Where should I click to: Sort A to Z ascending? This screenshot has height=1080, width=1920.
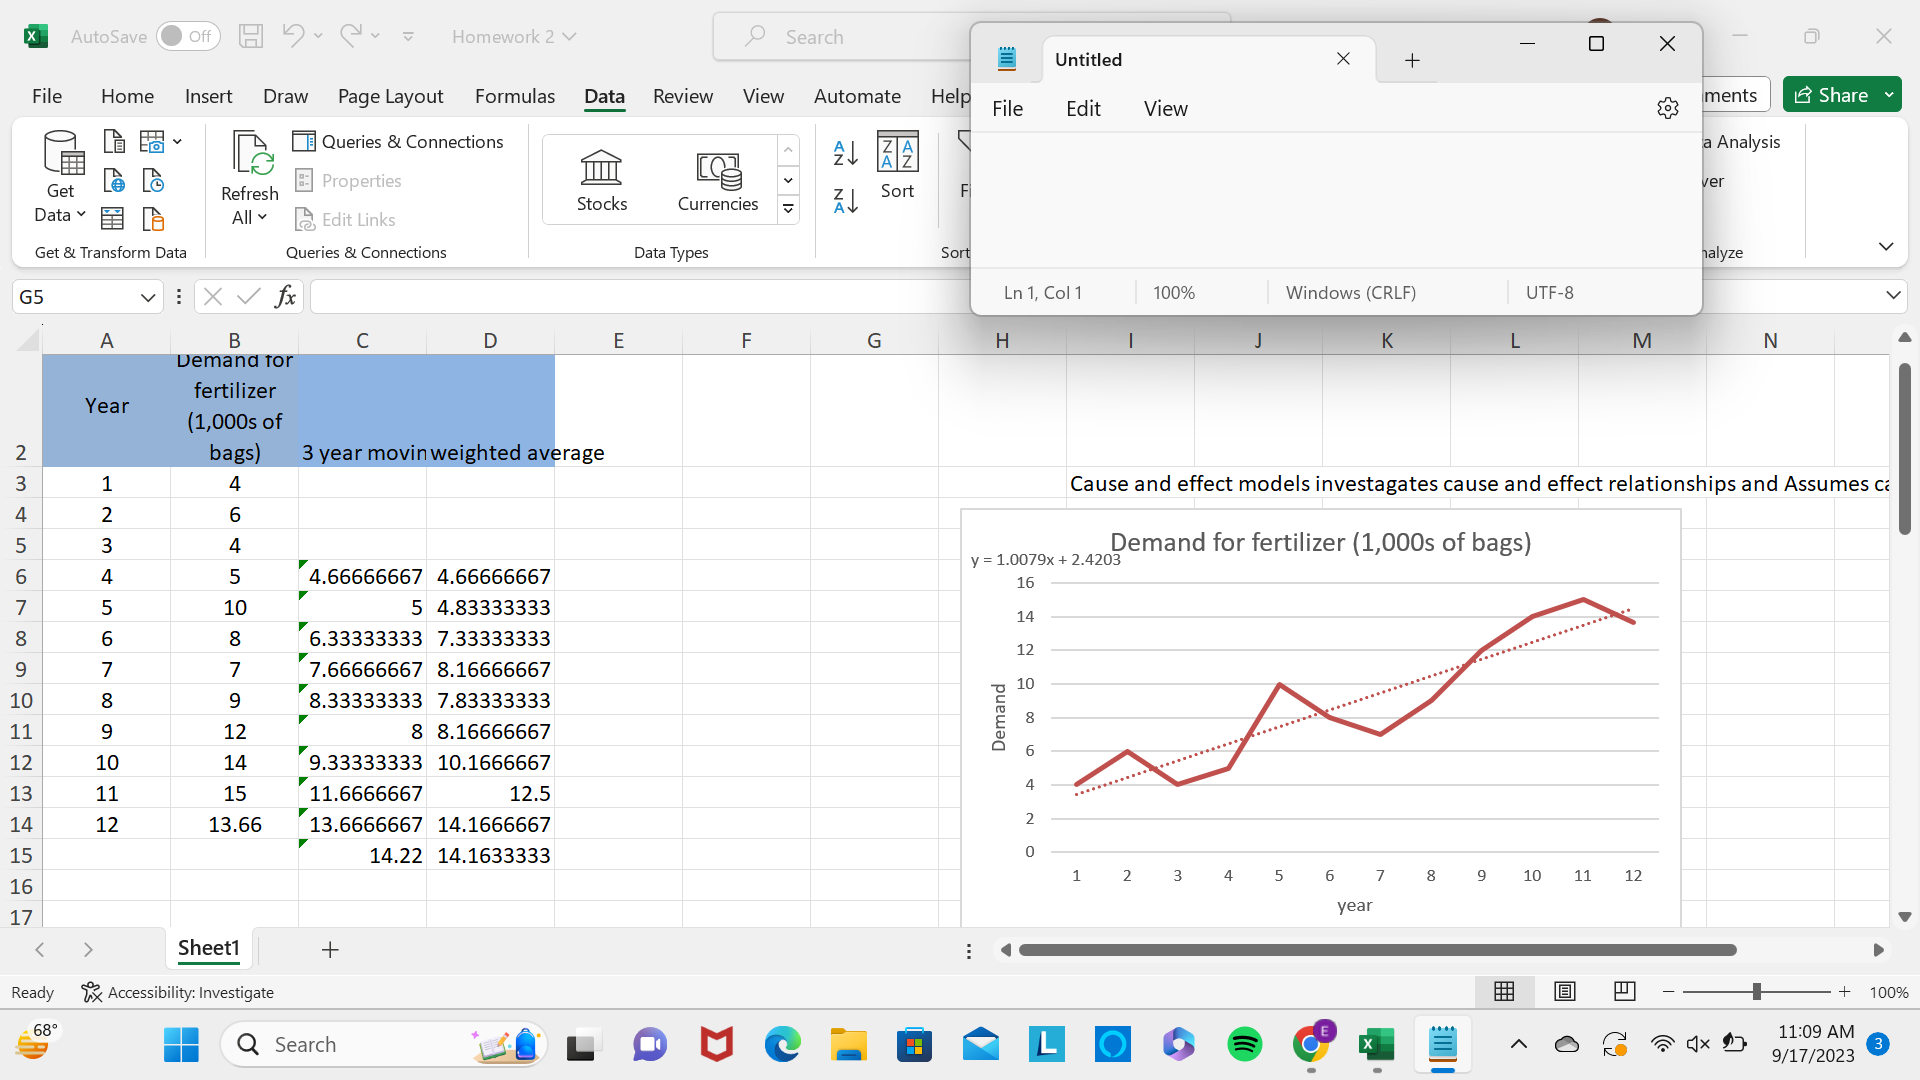(x=845, y=153)
